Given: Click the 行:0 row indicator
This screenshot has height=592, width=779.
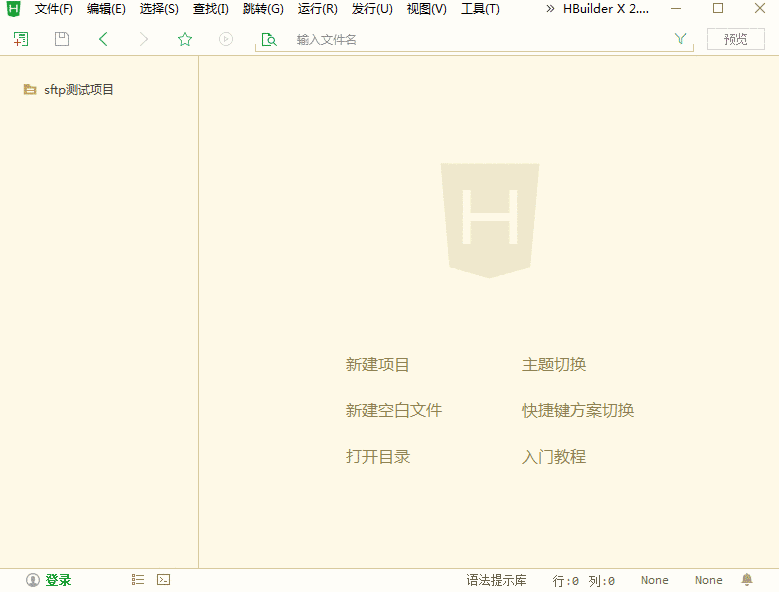Looking at the screenshot, I should coord(566,581).
